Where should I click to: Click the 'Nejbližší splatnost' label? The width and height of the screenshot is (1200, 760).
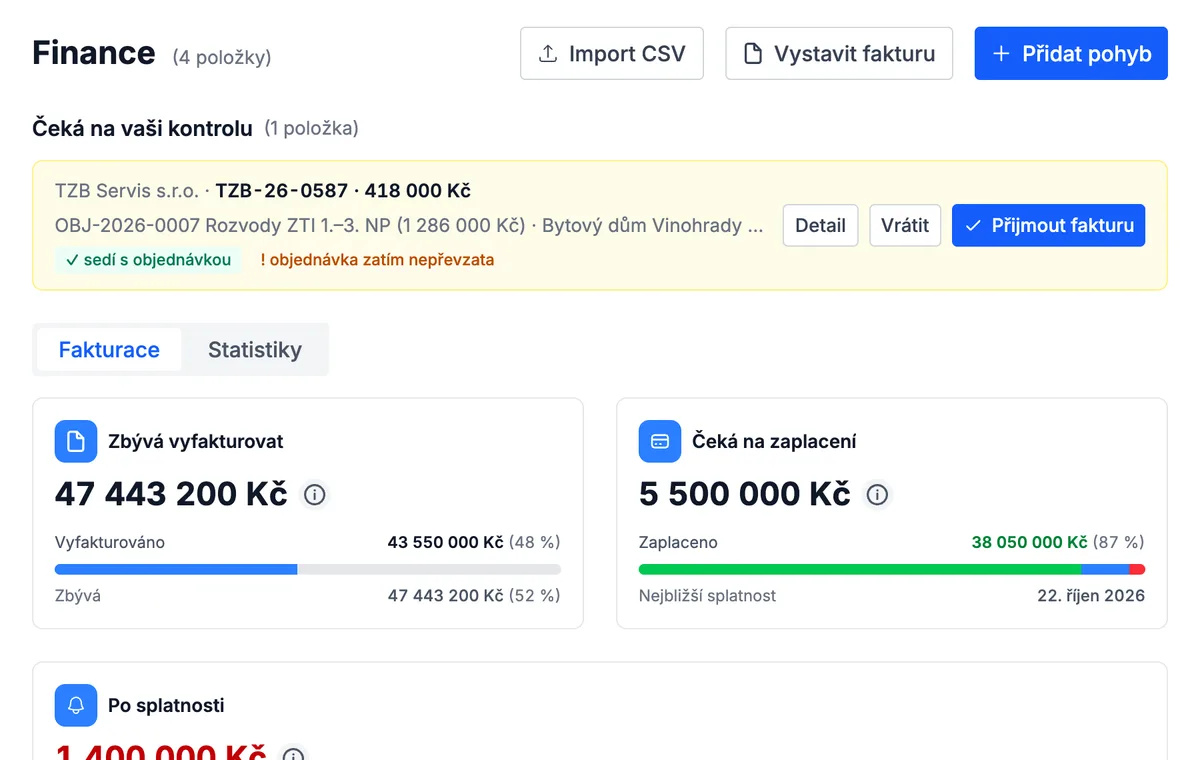[707, 595]
